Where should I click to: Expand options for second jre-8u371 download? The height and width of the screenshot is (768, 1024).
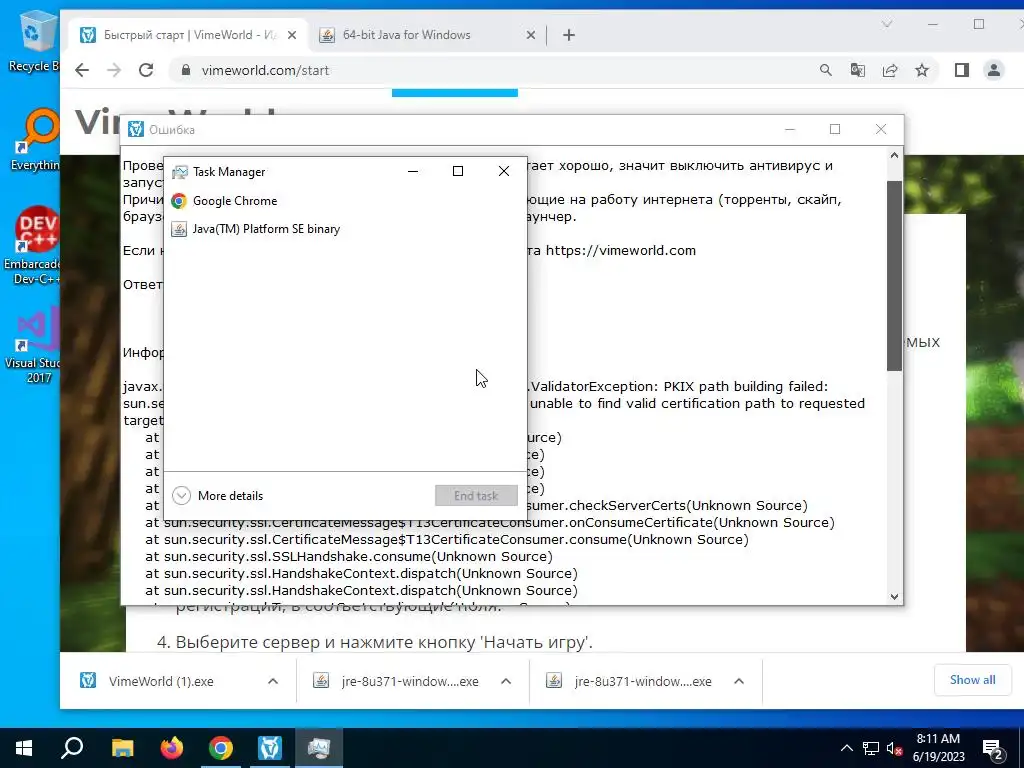(x=739, y=681)
